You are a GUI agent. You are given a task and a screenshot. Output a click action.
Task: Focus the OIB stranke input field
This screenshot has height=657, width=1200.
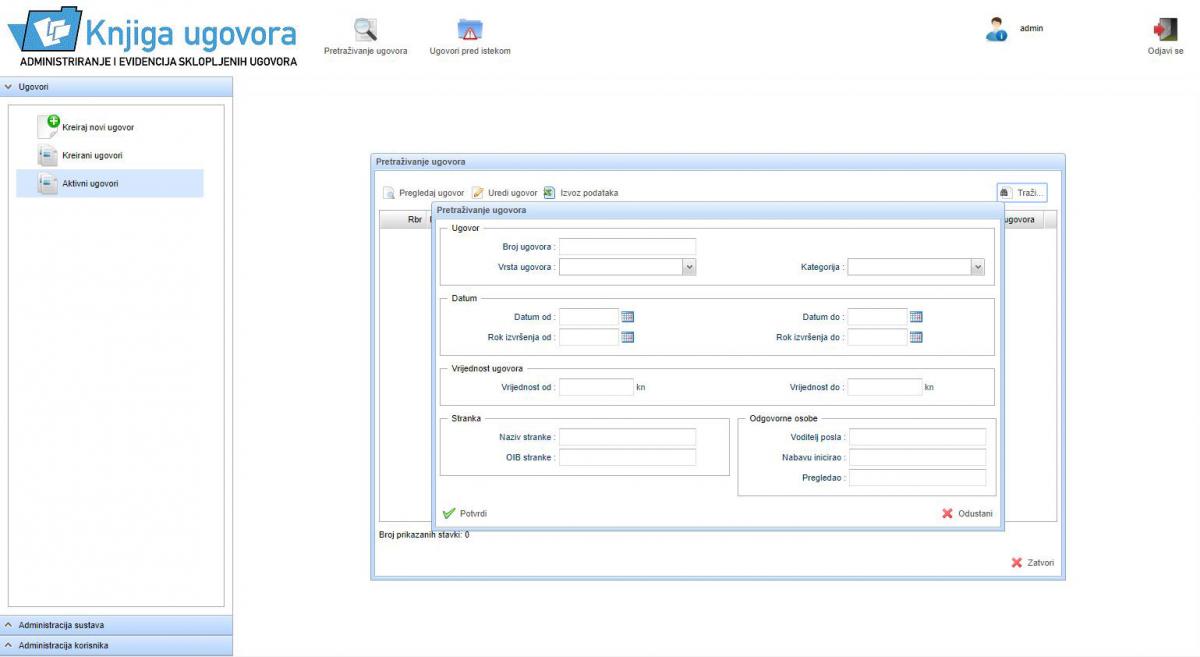(x=627, y=457)
